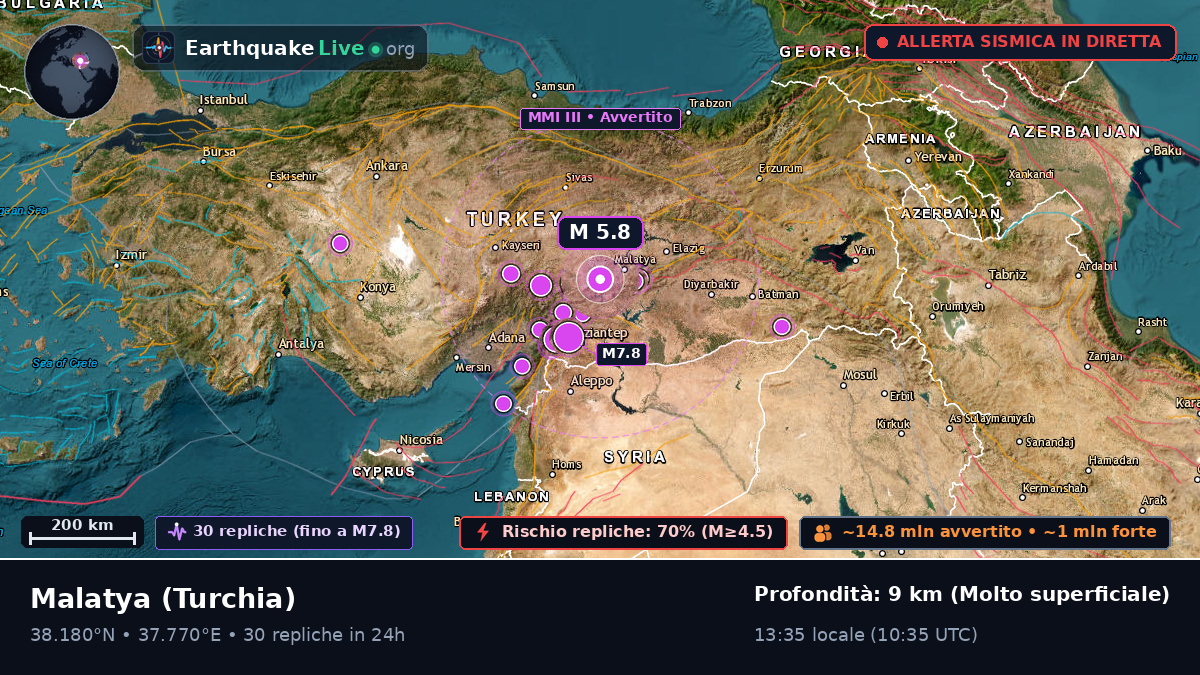This screenshot has height=675, width=1200.
Task: Click the people icon beside 14.8 mln avvertito
Action: [823, 533]
